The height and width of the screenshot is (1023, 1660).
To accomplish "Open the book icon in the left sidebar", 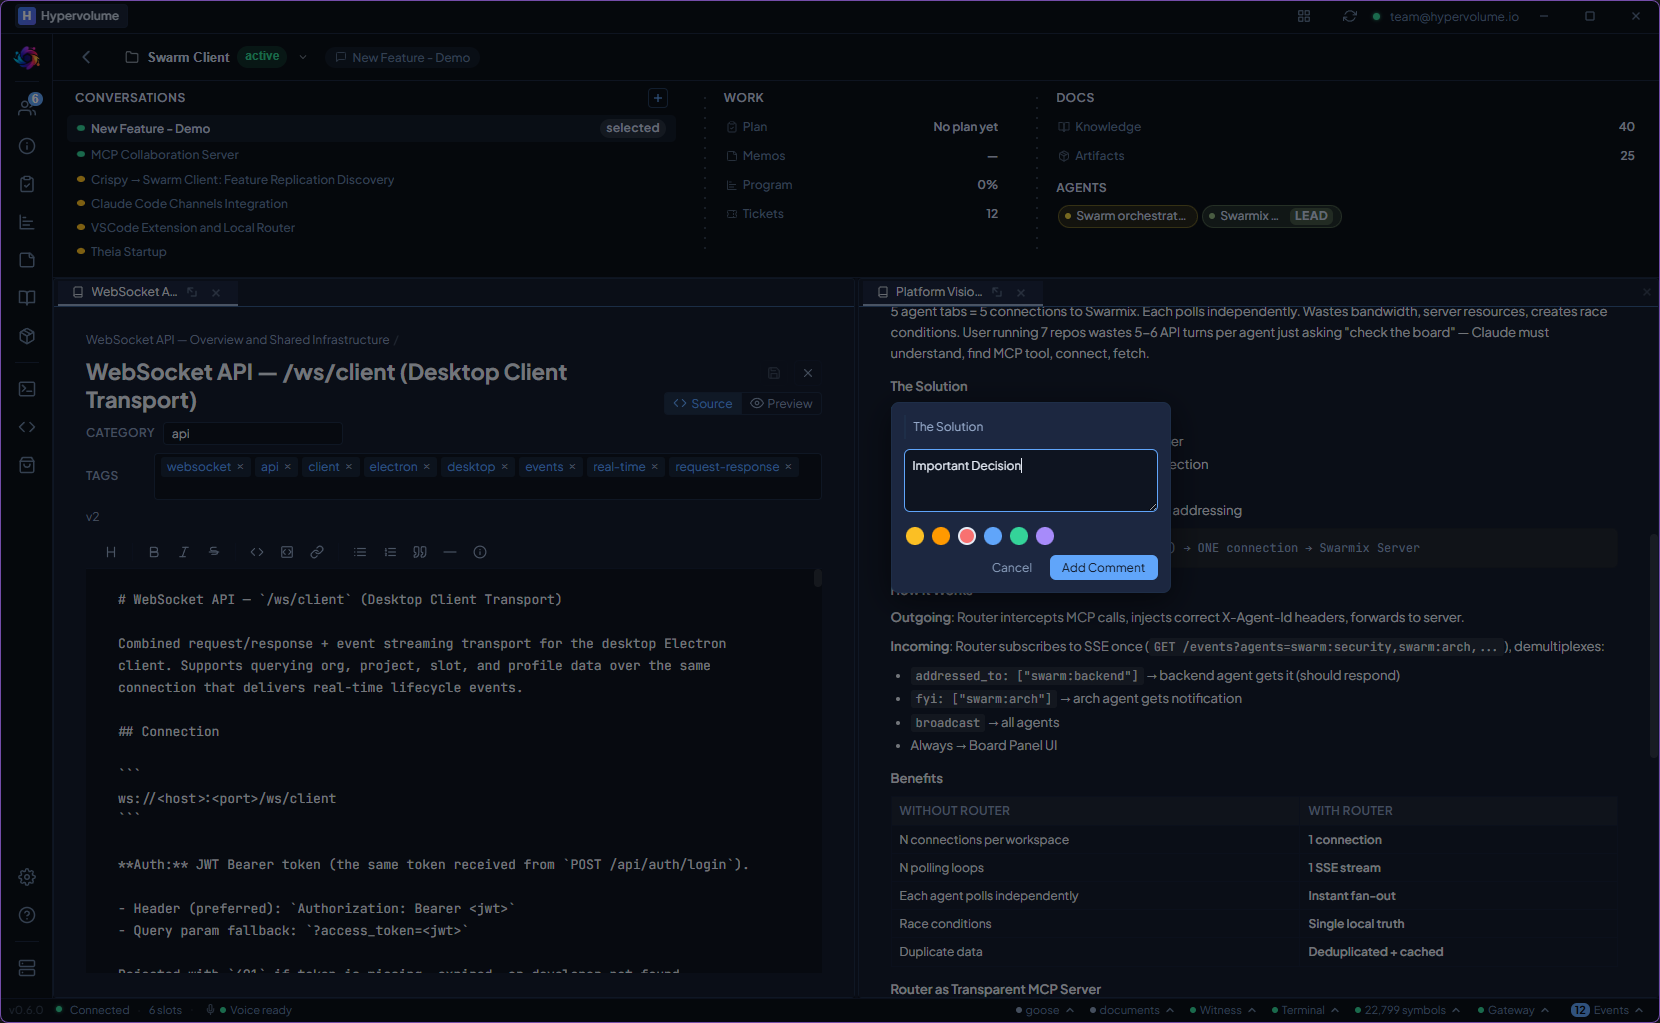I will 27,298.
